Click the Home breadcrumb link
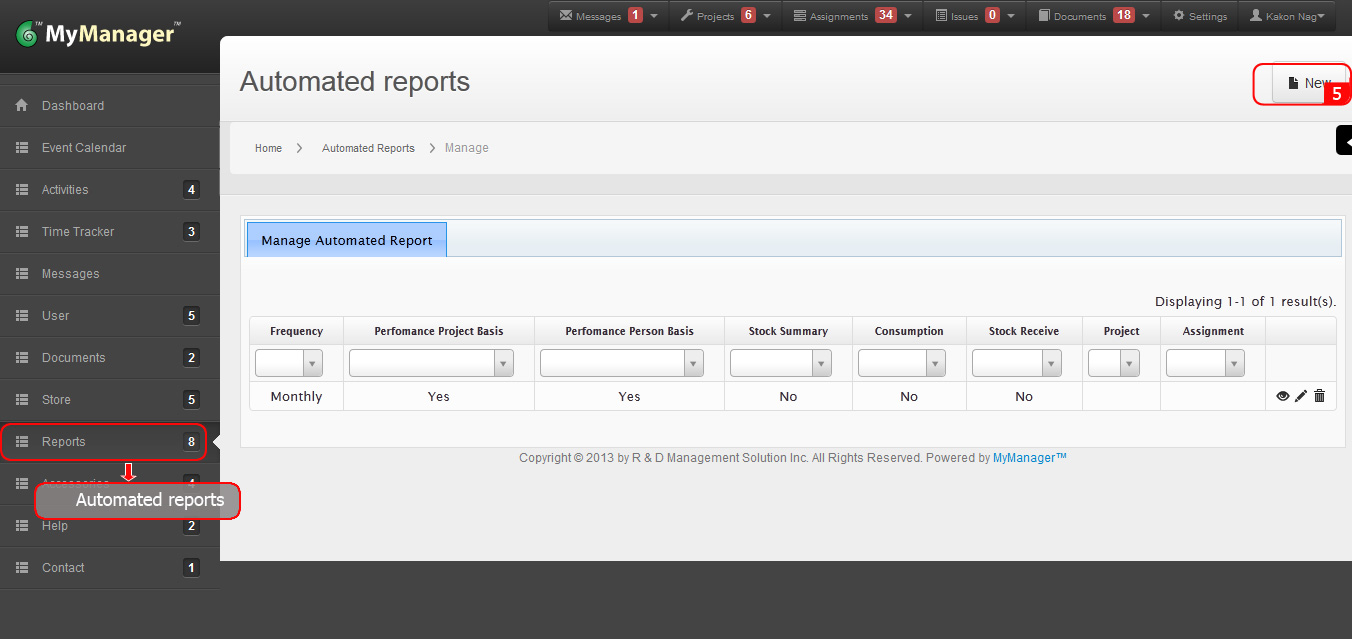The height and width of the screenshot is (639, 1352). pos(268,148)
